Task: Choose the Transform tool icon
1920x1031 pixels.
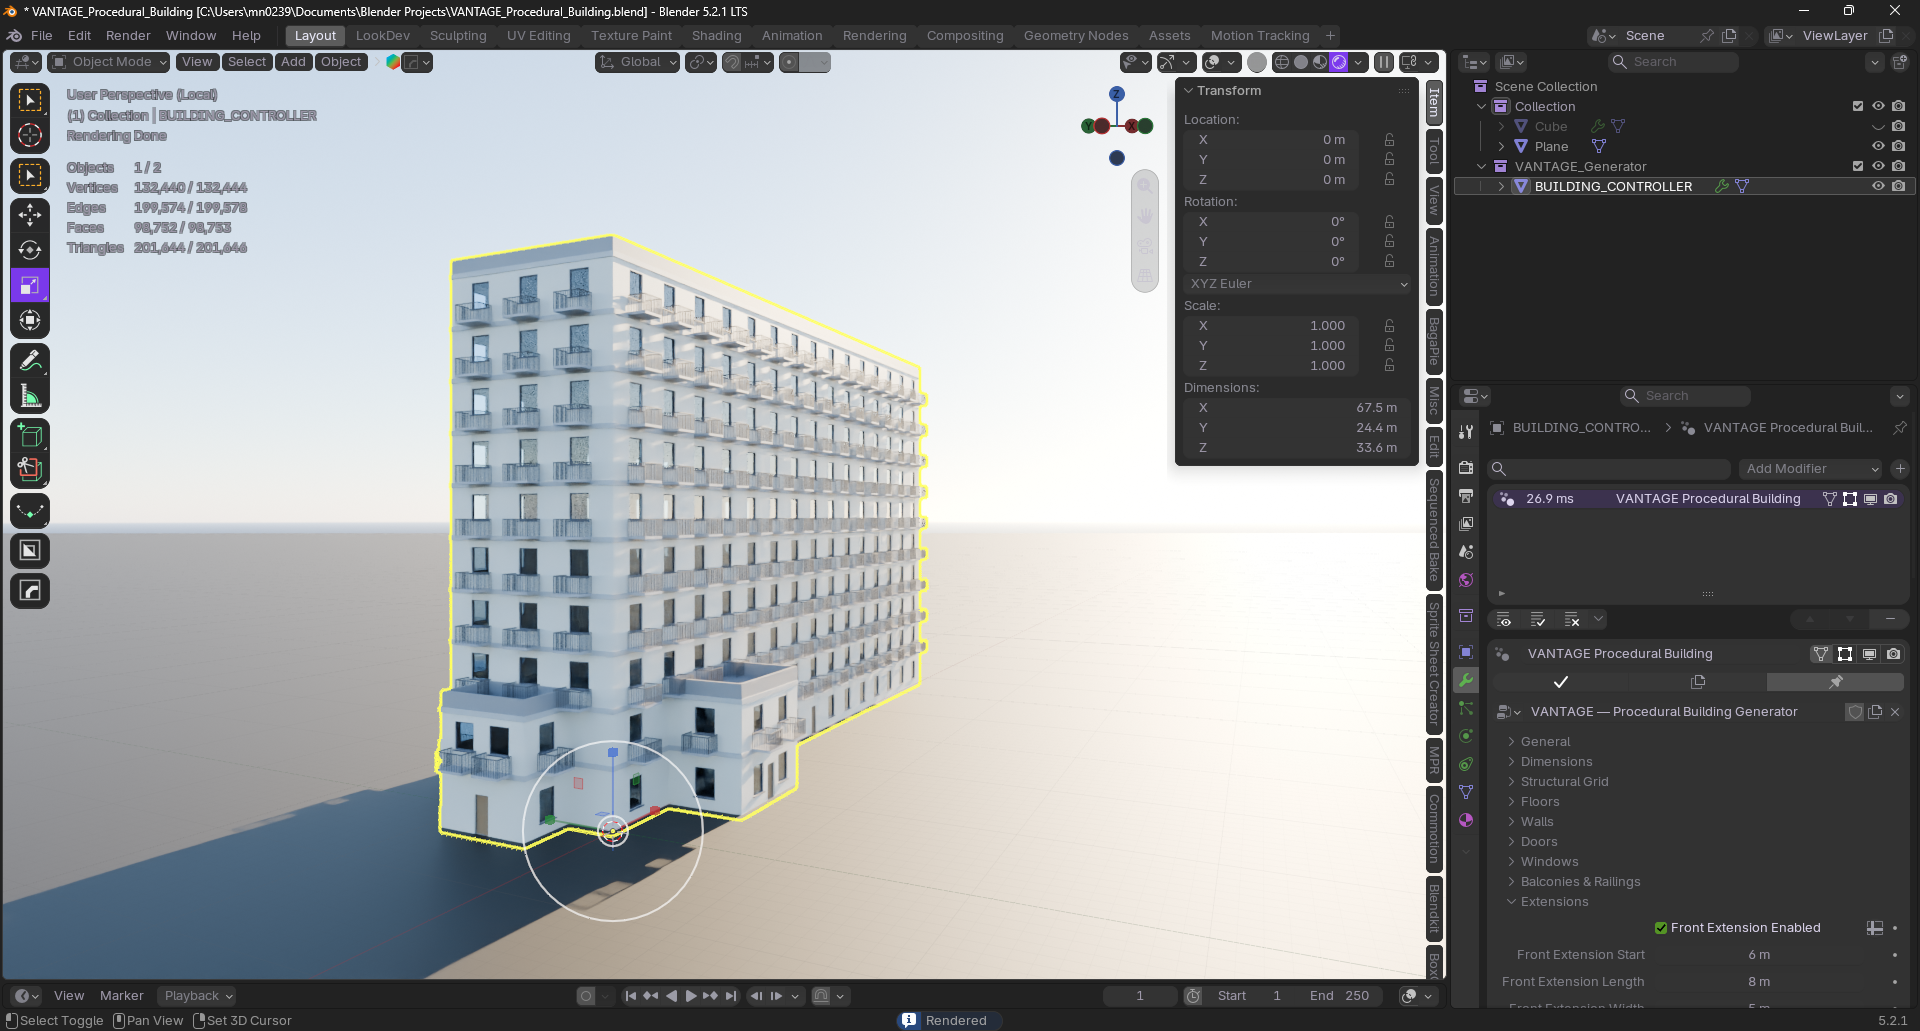Action: click(x=30, y=320)
